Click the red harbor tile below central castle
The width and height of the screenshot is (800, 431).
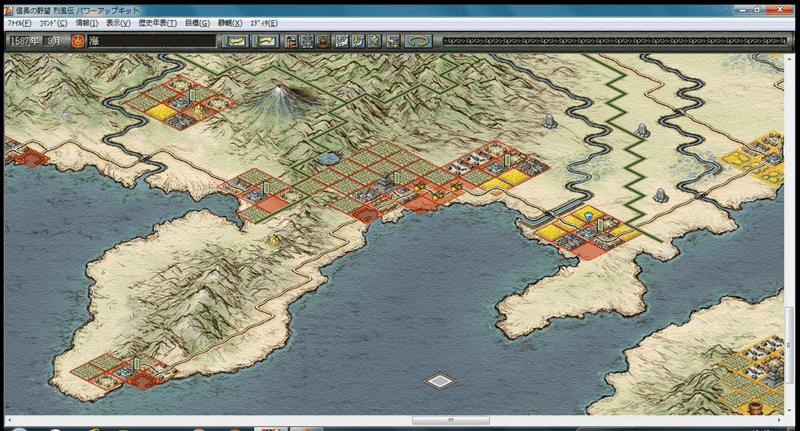pyautogui.click(x=366, y=215)
